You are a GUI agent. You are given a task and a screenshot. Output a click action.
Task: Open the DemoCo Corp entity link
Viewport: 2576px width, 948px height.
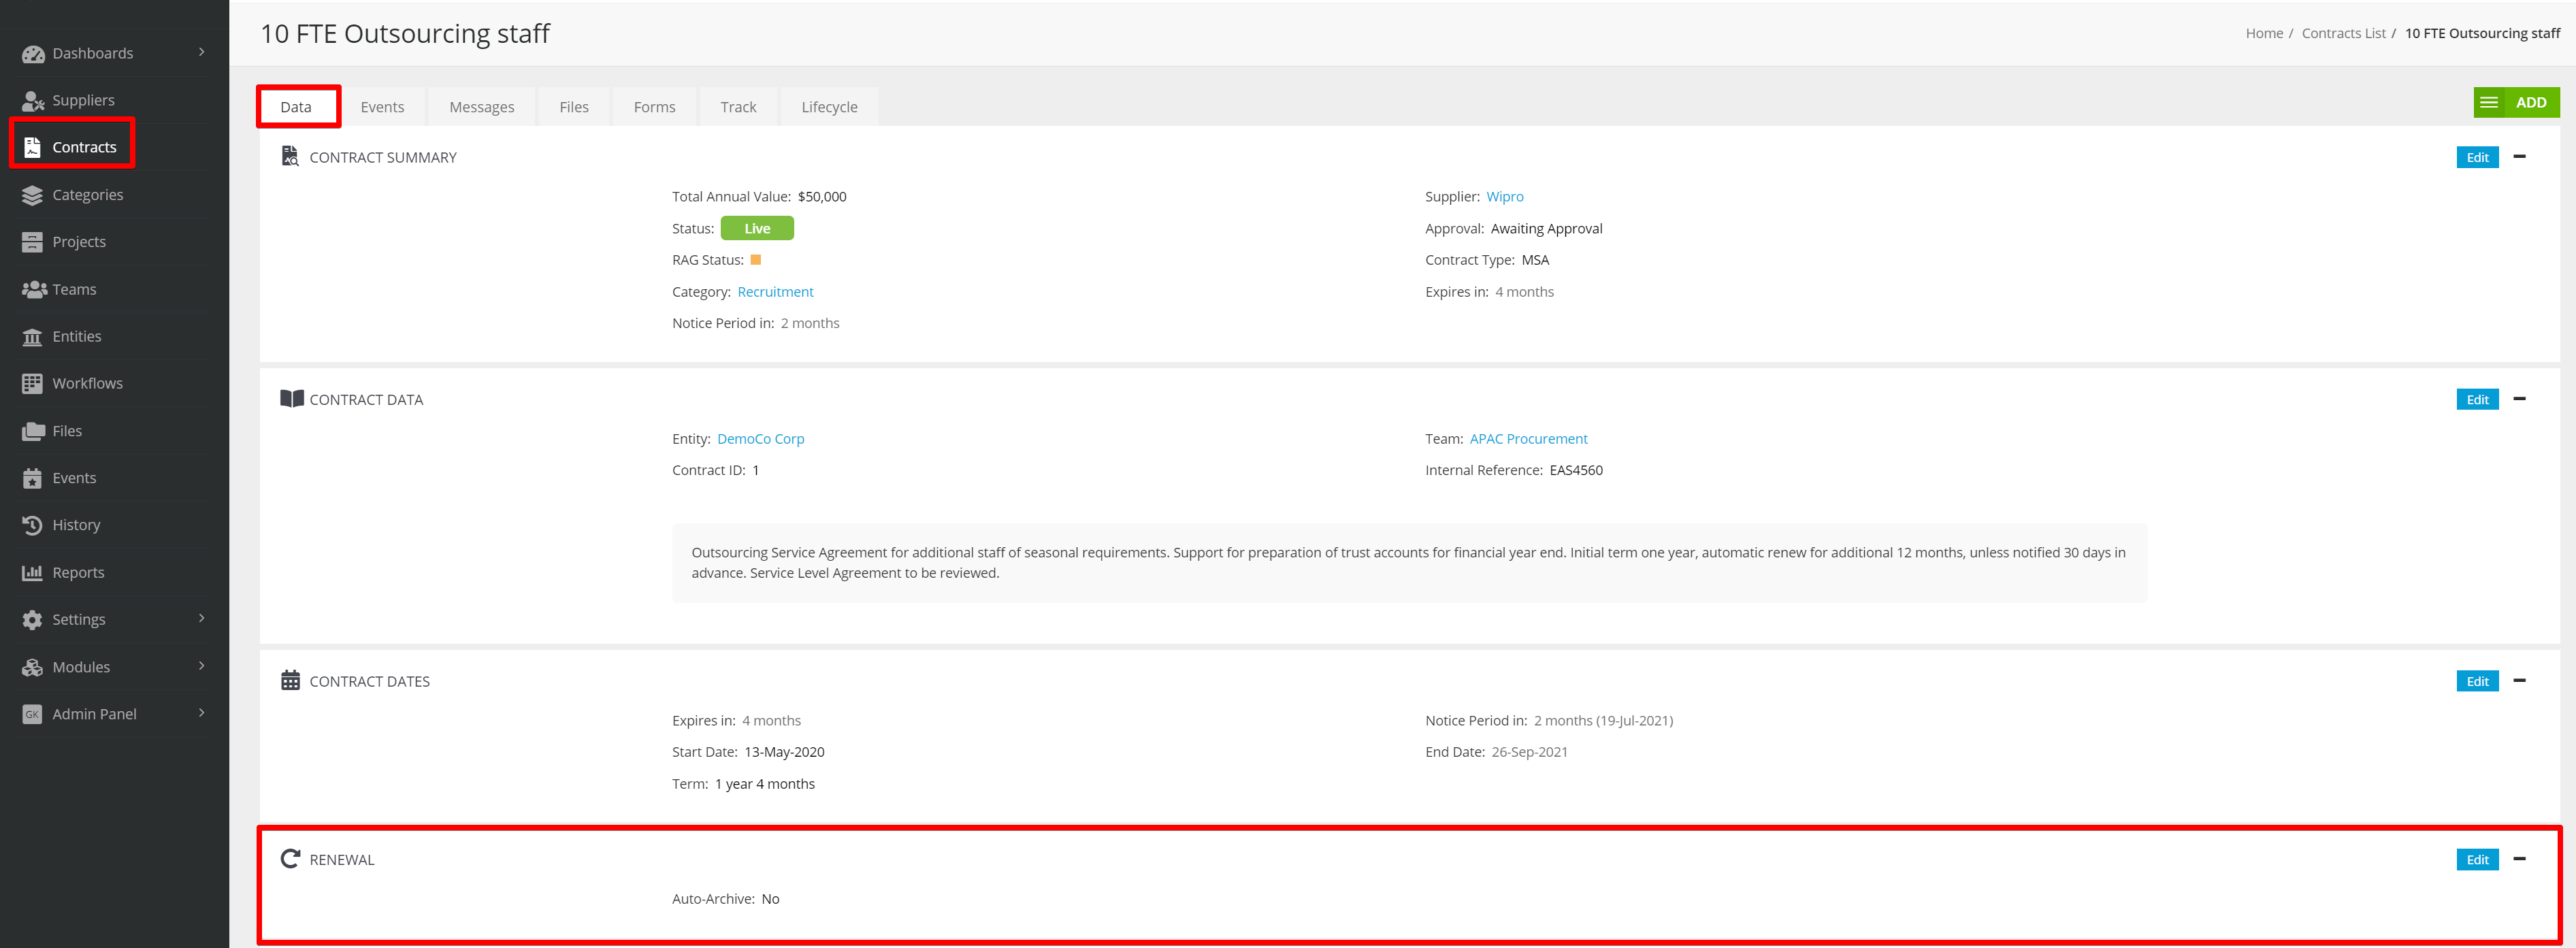pyautogui.click(x=760, y=439)
